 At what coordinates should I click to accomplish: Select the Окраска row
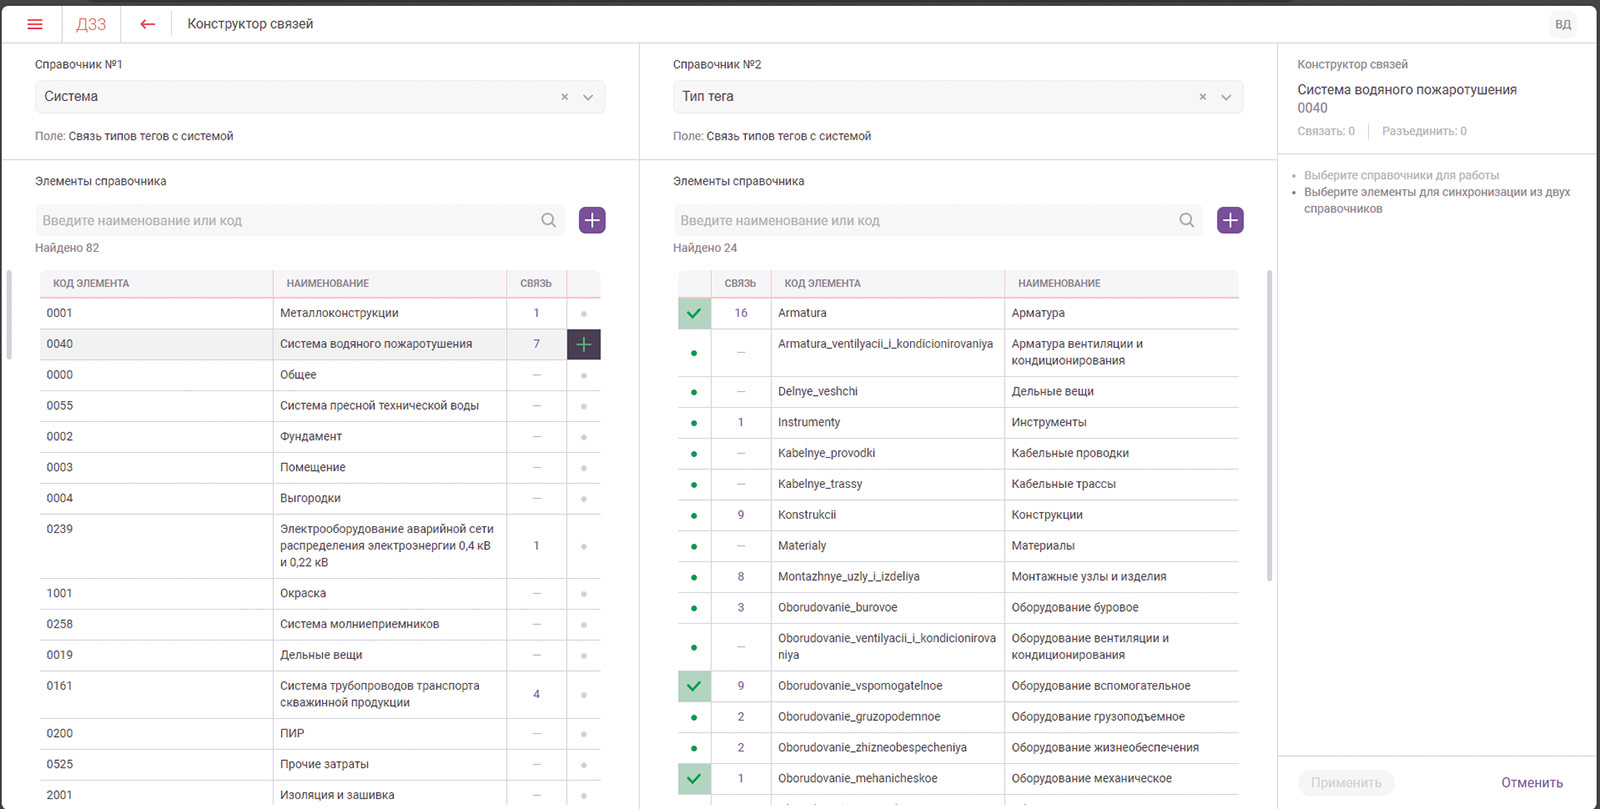point(320,593)
